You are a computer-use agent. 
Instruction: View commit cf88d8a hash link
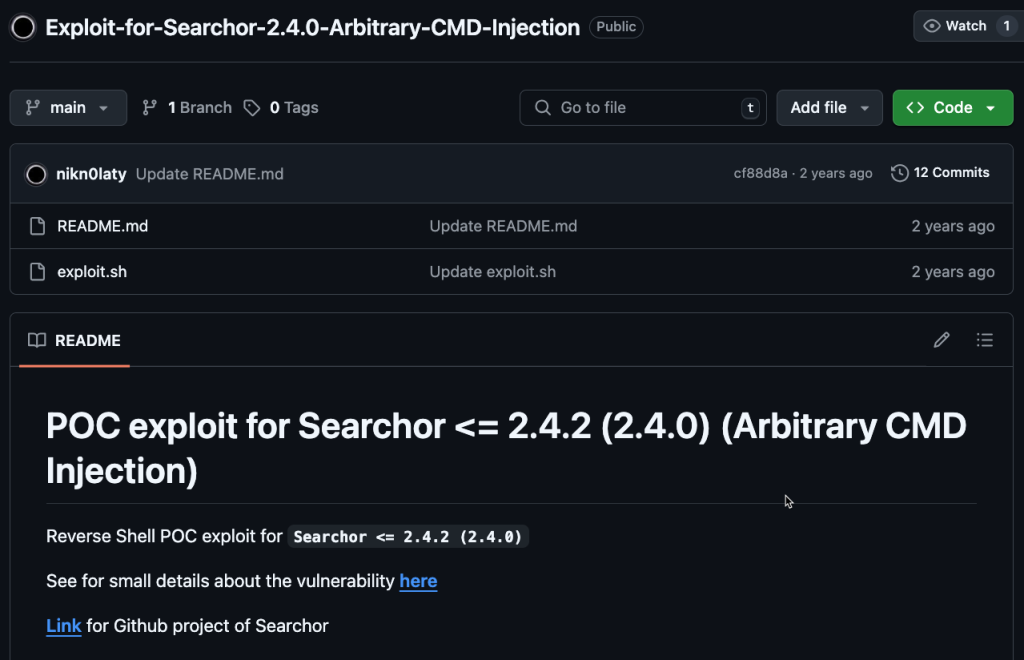point(760,173)
